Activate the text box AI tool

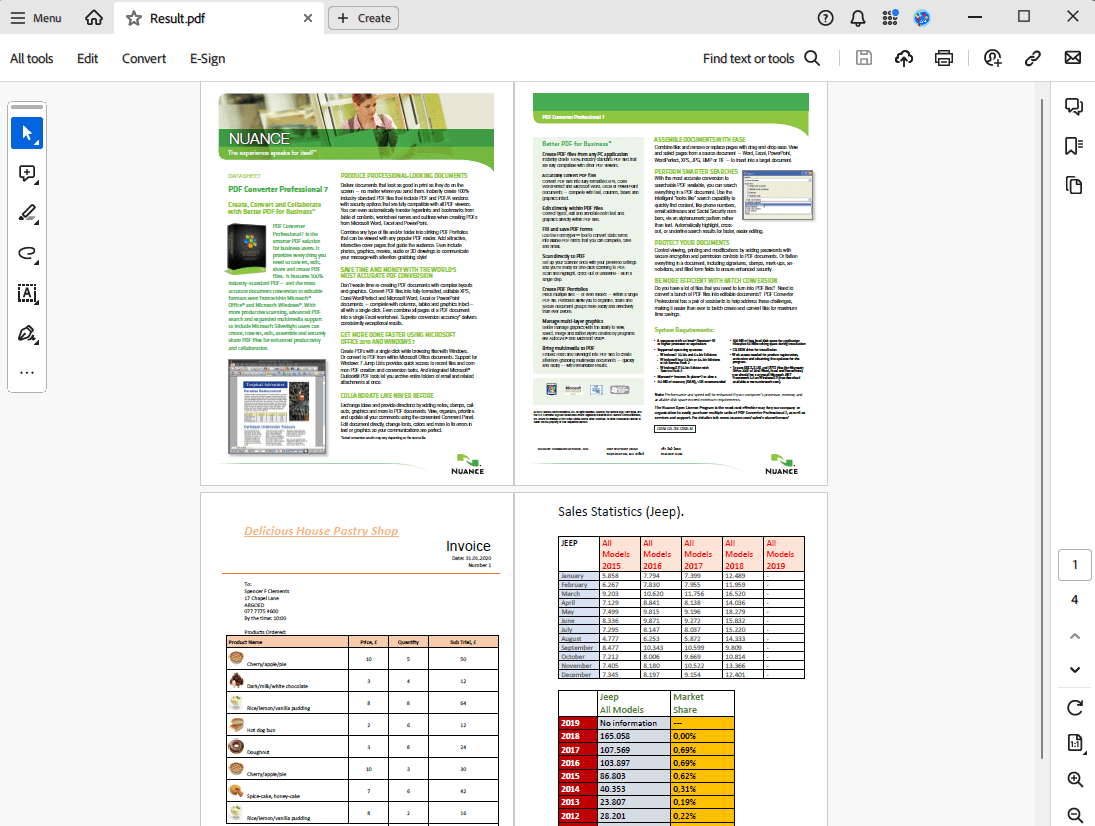click(x=27, y=293)
